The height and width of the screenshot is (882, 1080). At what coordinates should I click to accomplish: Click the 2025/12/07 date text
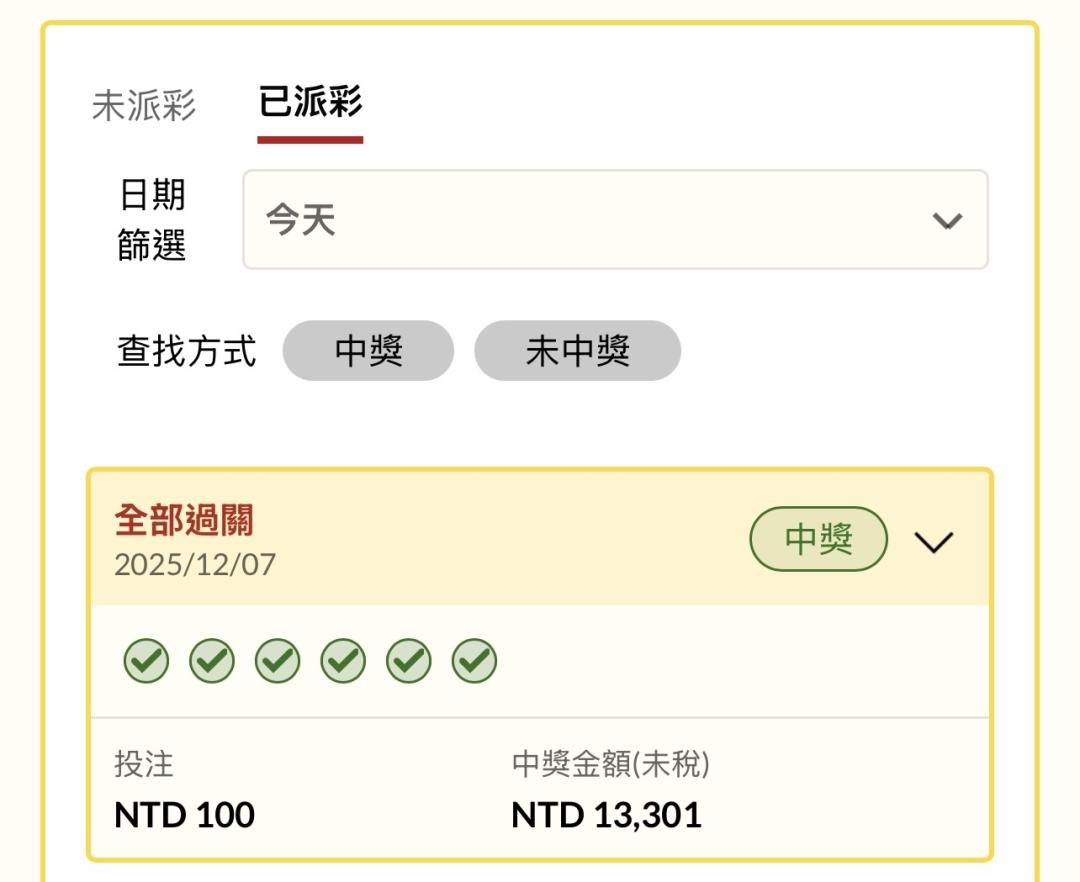click(195, 565)
